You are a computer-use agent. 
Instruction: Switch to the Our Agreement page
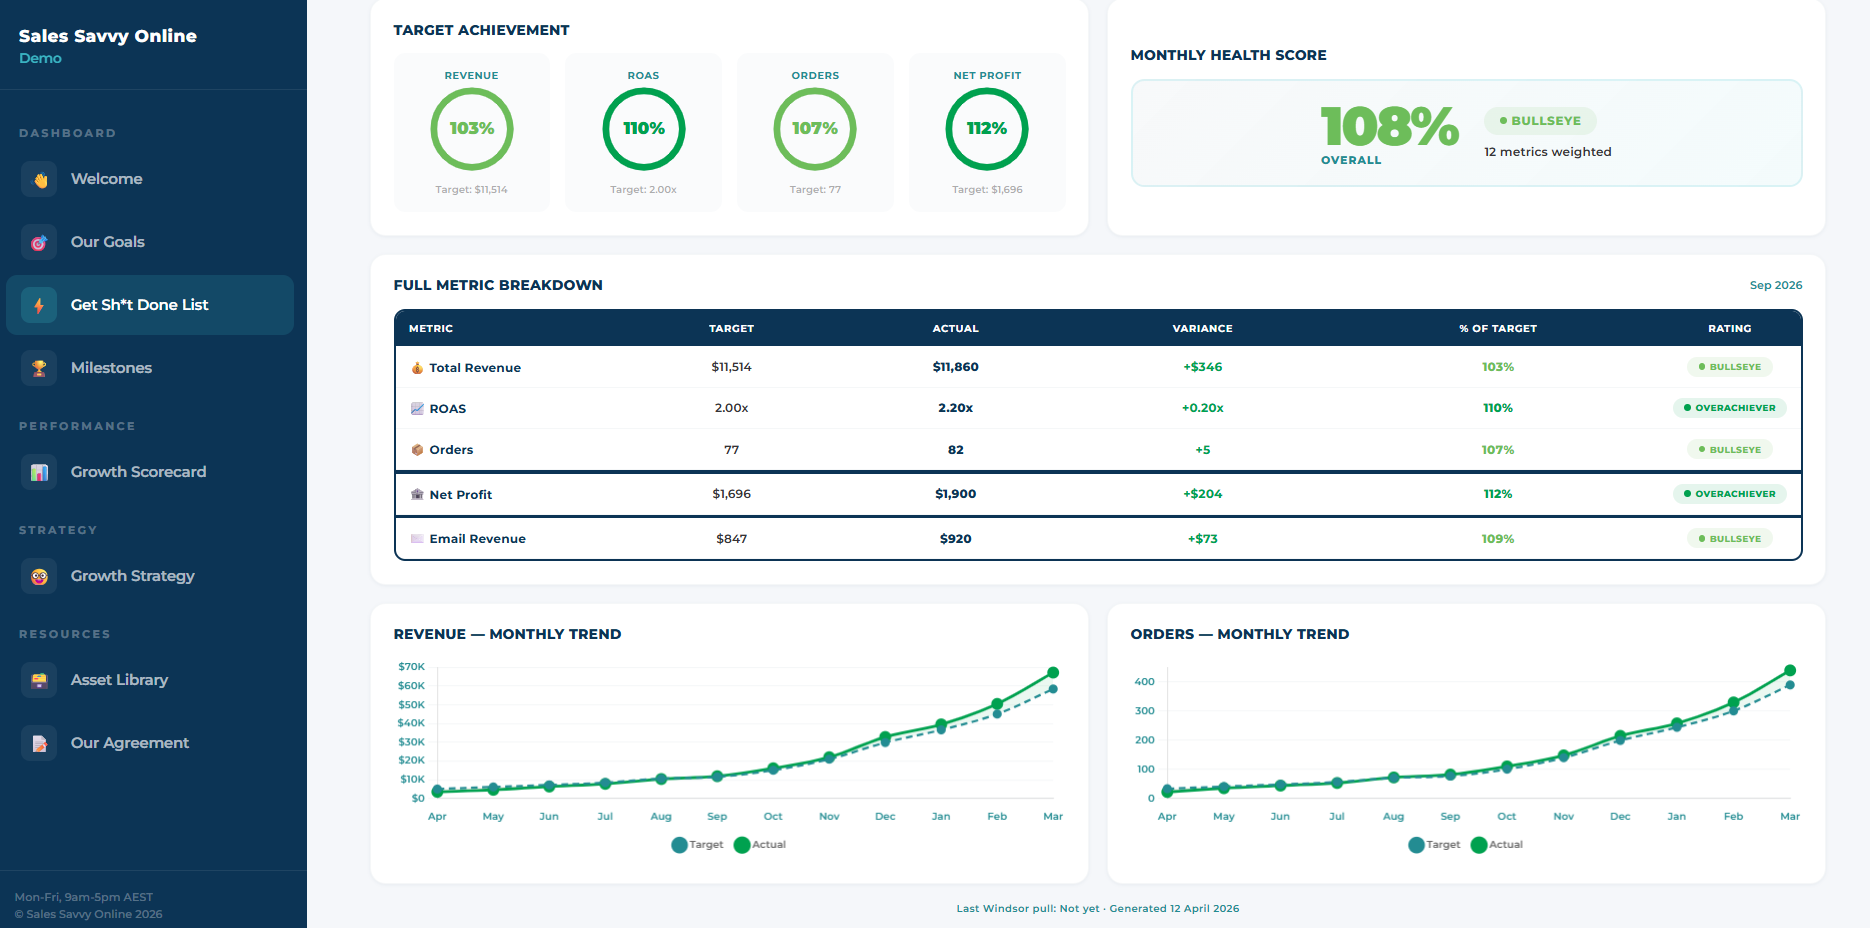tap(129, 743)
